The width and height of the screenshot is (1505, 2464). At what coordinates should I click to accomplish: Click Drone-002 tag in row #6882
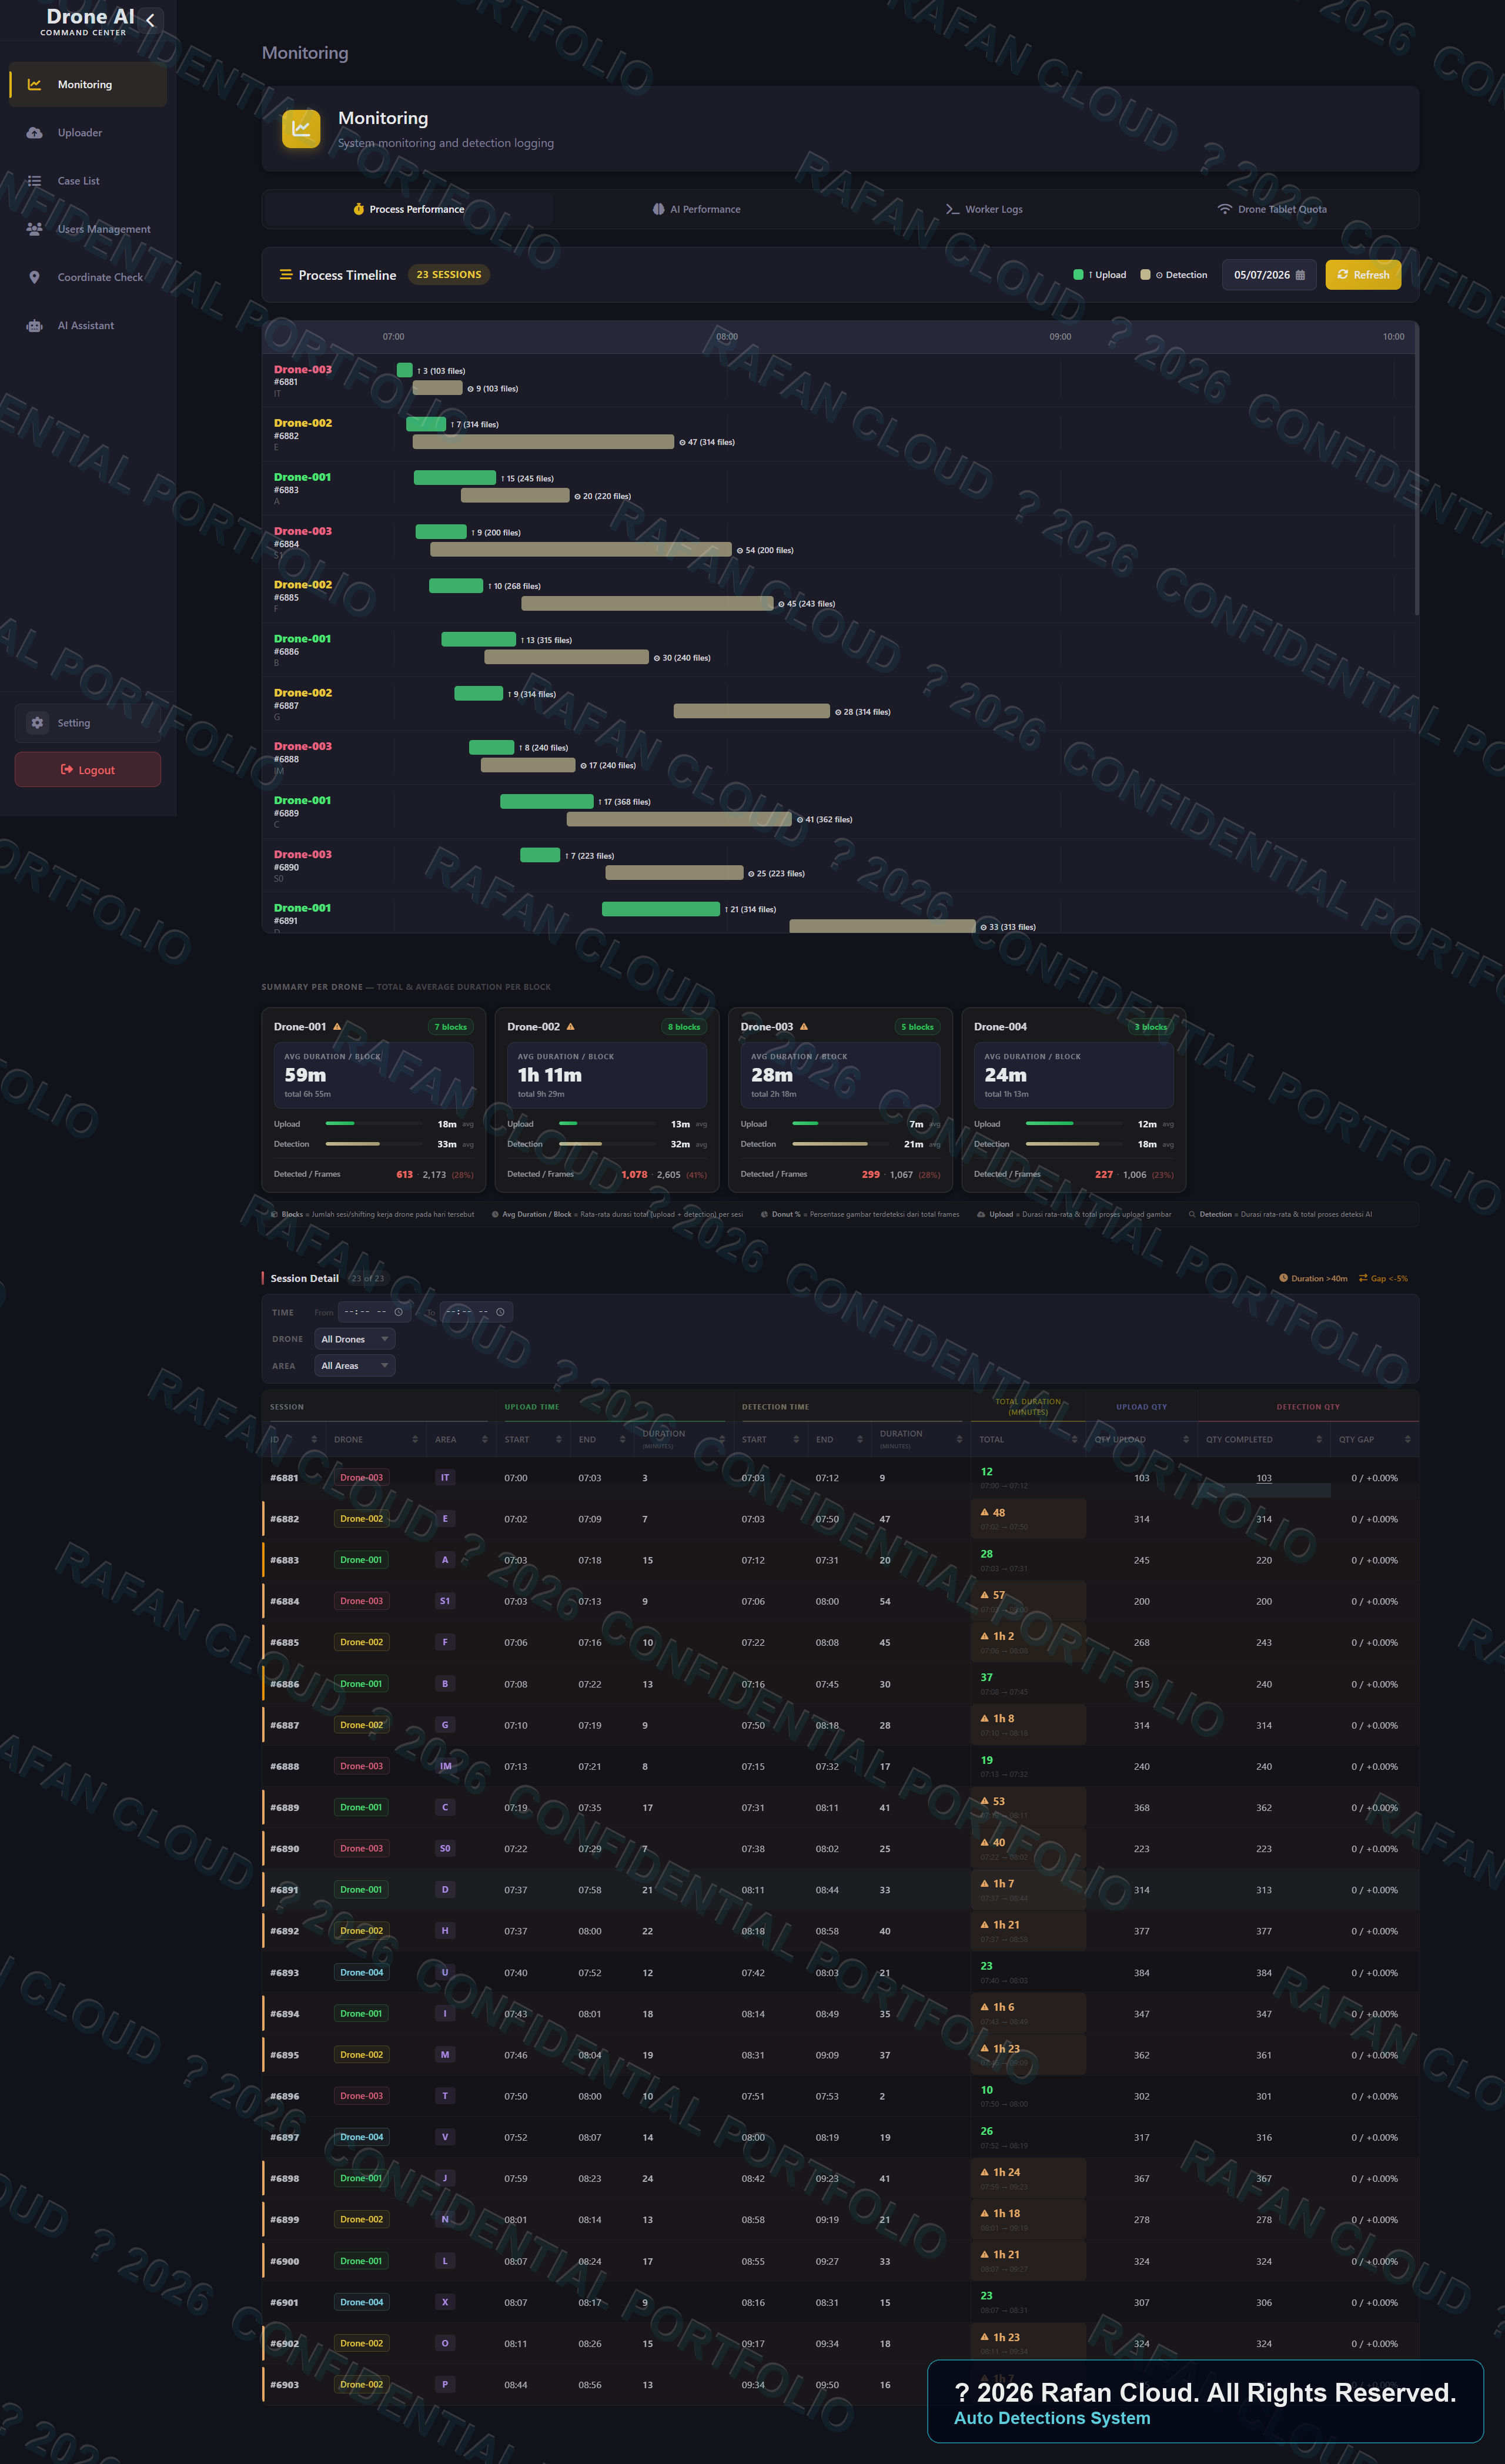click(x=361, y=1519)
